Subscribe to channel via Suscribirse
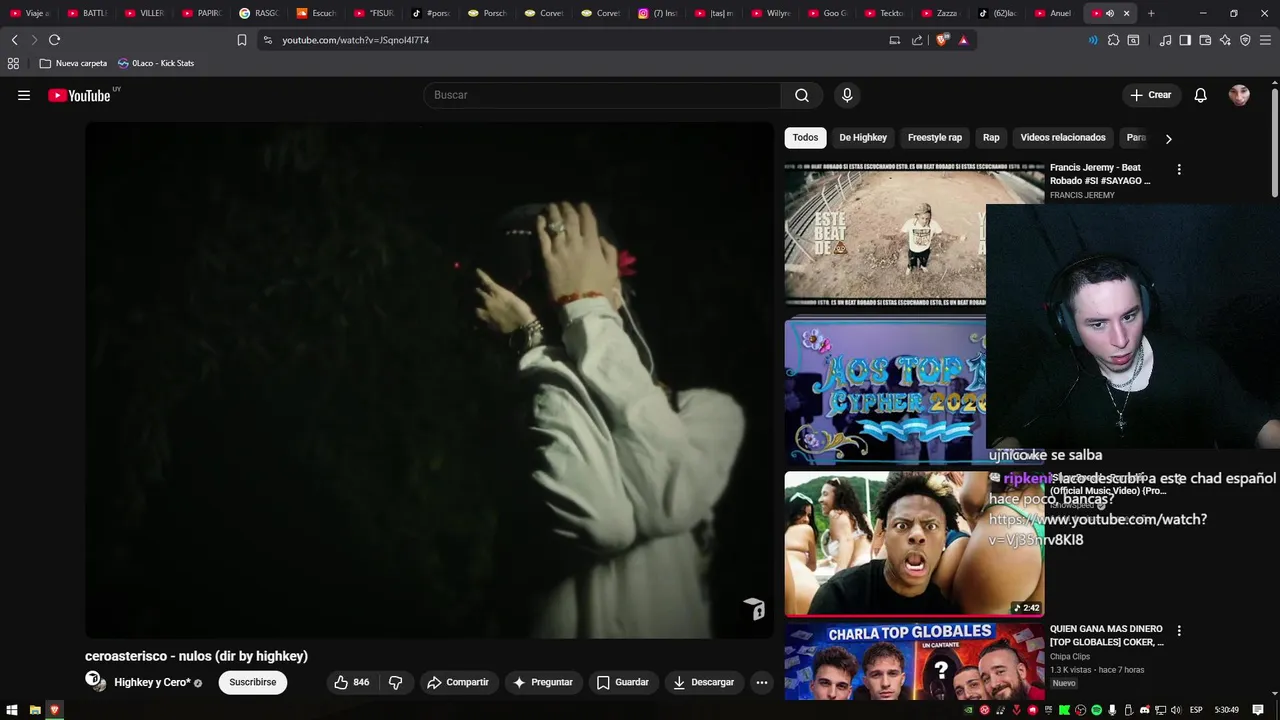The height and width of the screenshot is (720, 1280). pos(253,682)
